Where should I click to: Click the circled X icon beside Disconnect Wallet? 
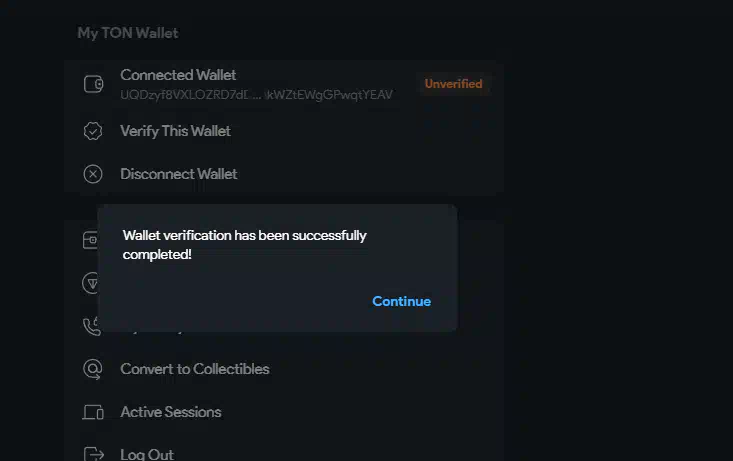click(x=93, y=174)
